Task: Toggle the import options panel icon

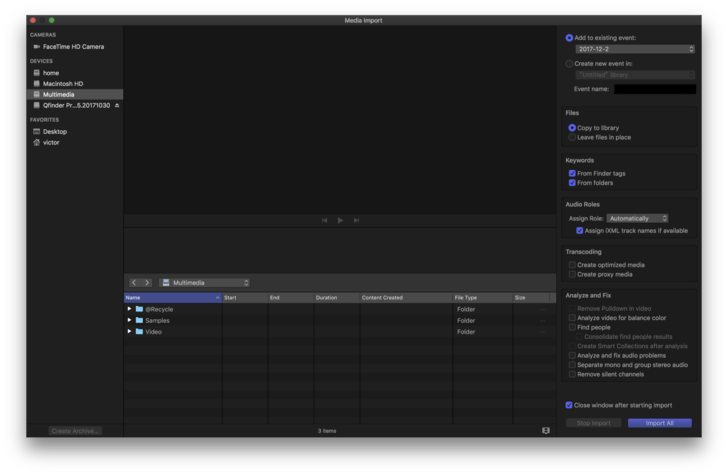Action: pos(546,430)
